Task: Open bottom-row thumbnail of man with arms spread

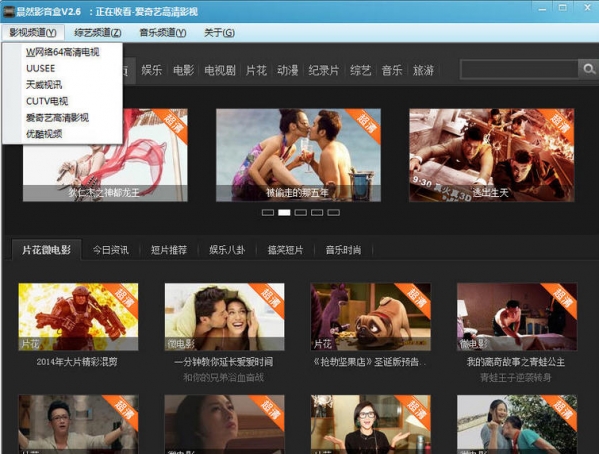Action: tap(78, 424)
